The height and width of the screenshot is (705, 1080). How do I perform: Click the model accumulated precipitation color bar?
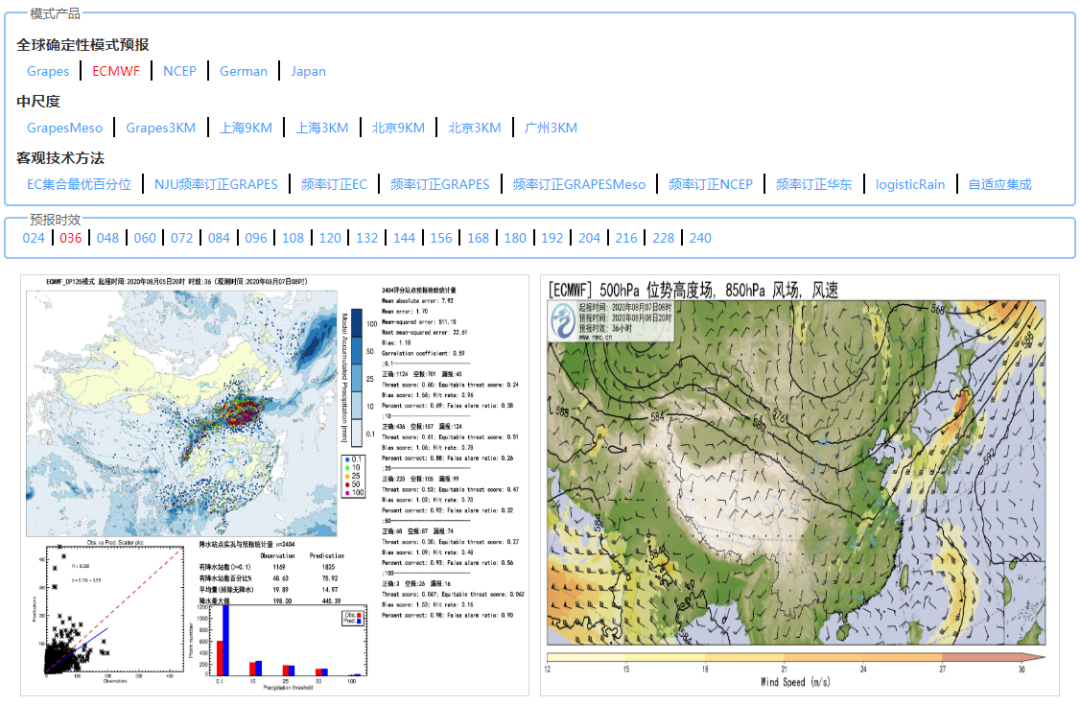[357, 377]
